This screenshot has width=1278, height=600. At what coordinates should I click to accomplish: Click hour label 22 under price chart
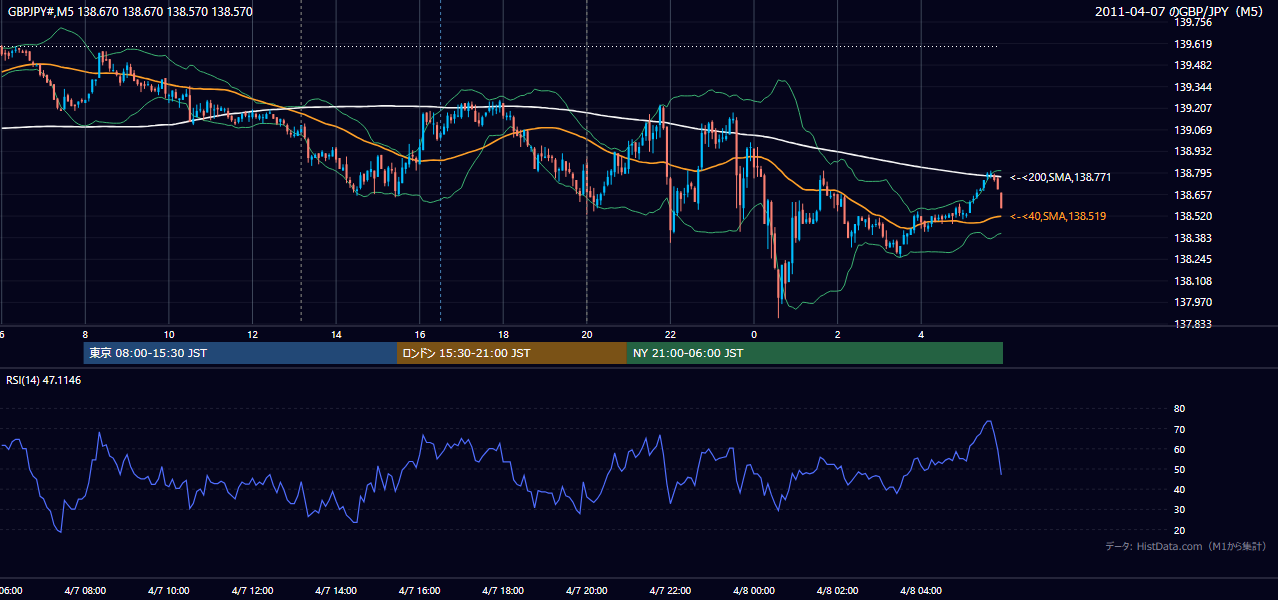coord(671,335)
